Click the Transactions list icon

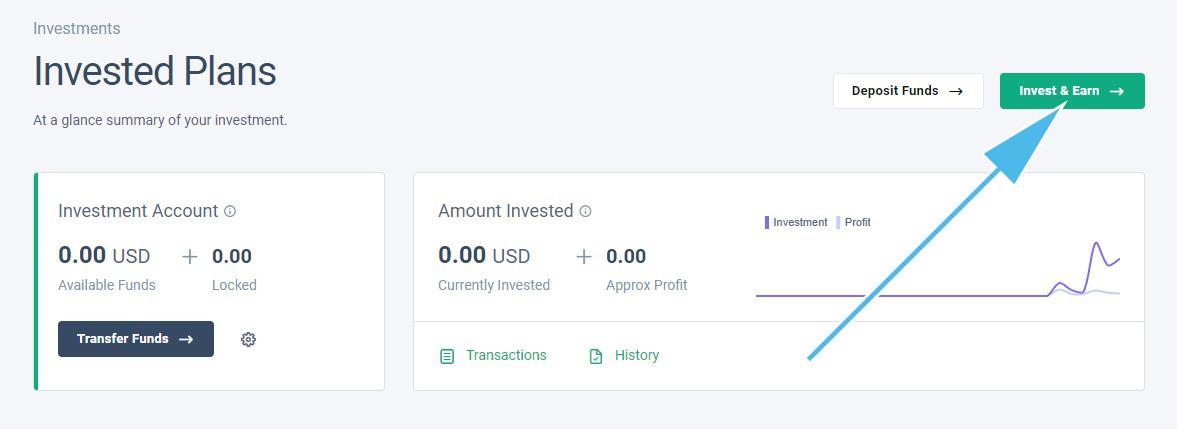tap(447, 356)
